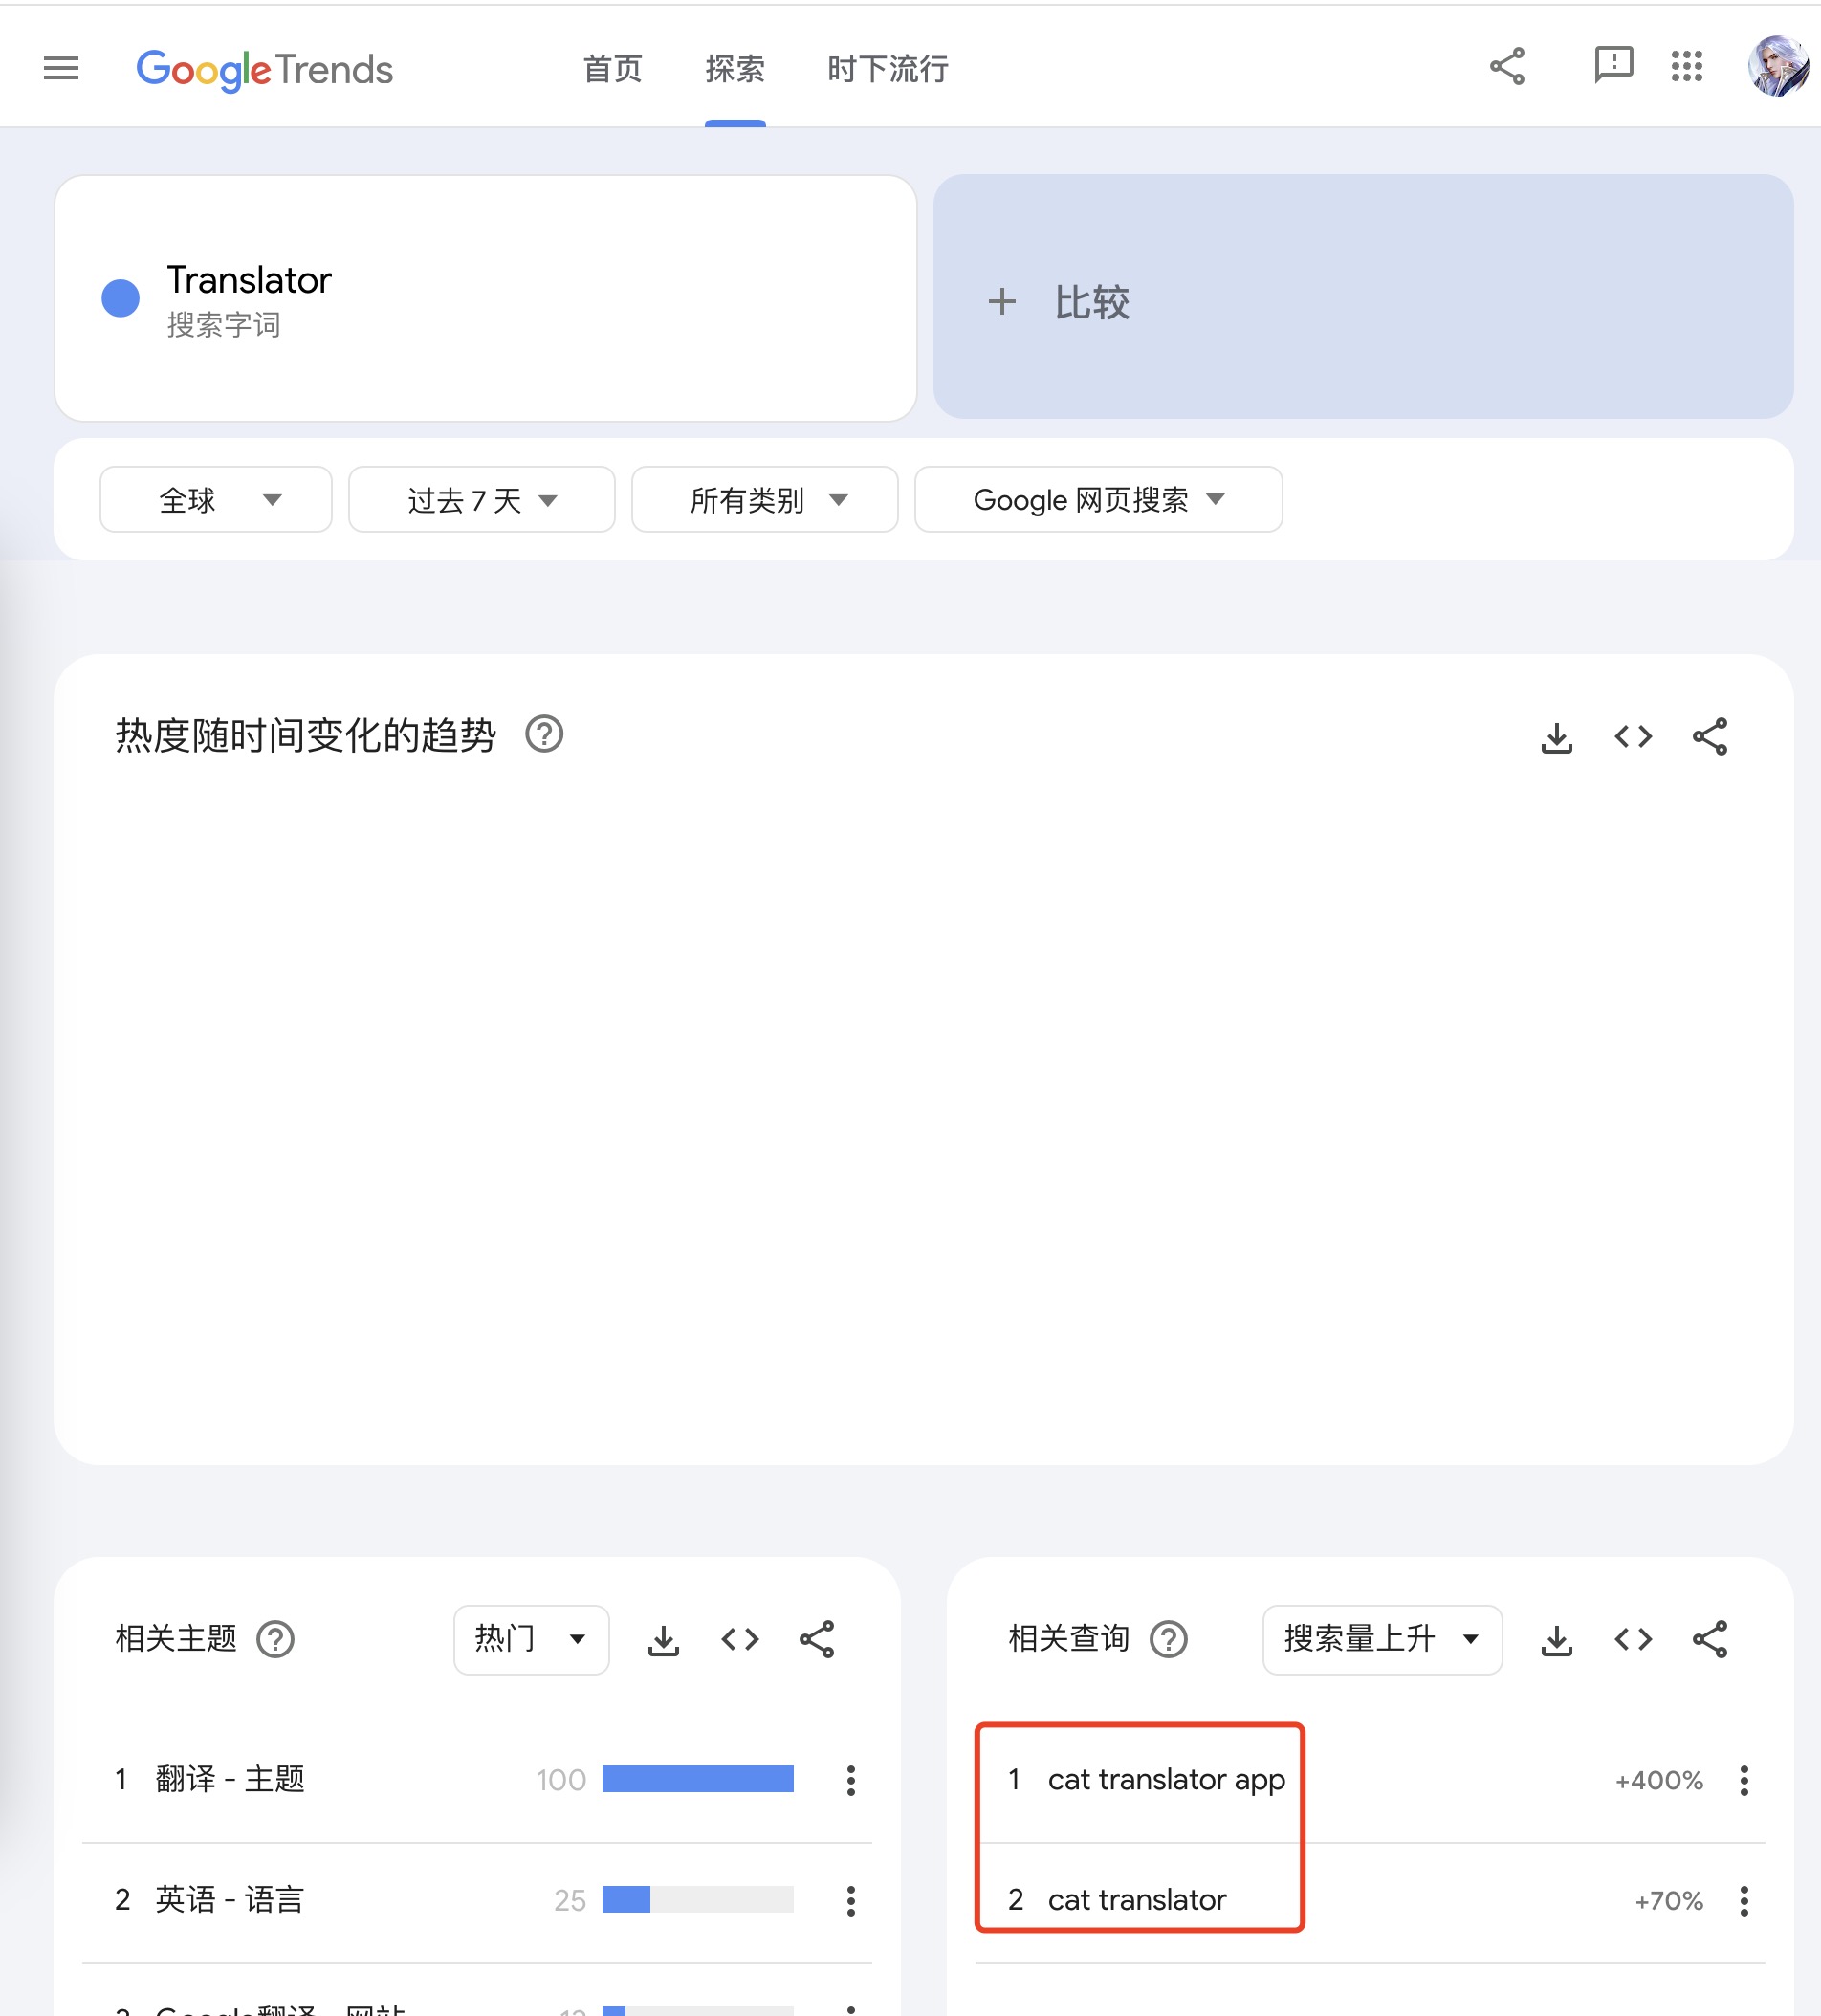1821x2016 pixels.
Task: Open the hamburger main menu
Action: pos(61,68)
